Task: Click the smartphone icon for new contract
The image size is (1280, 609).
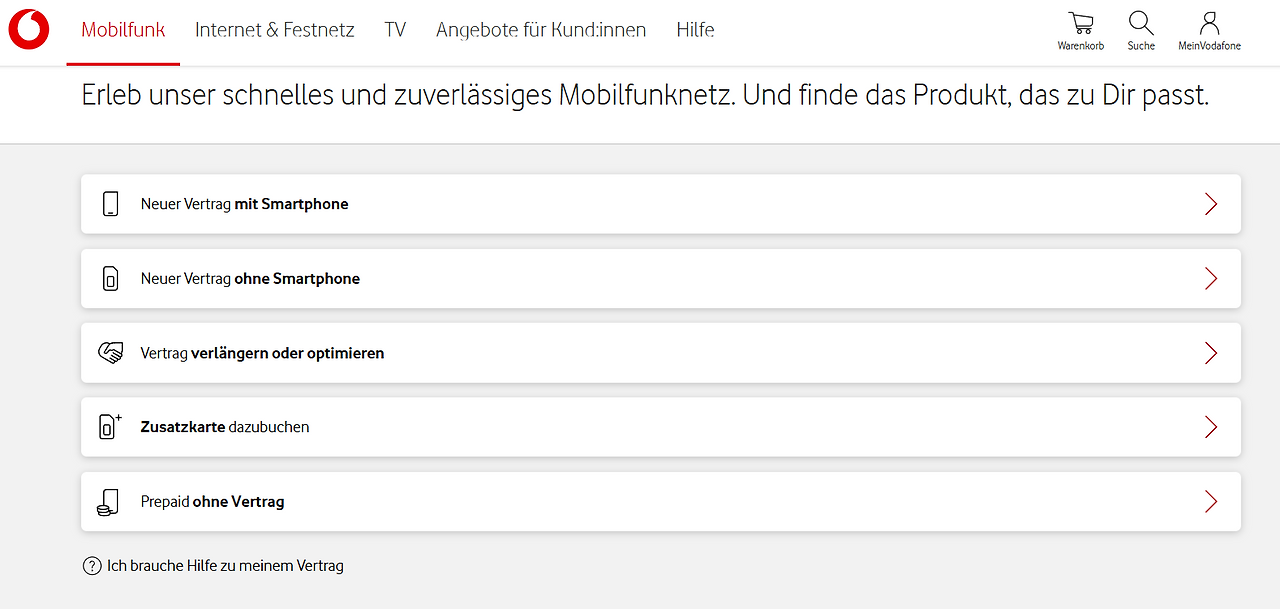Action: (110, 204)
